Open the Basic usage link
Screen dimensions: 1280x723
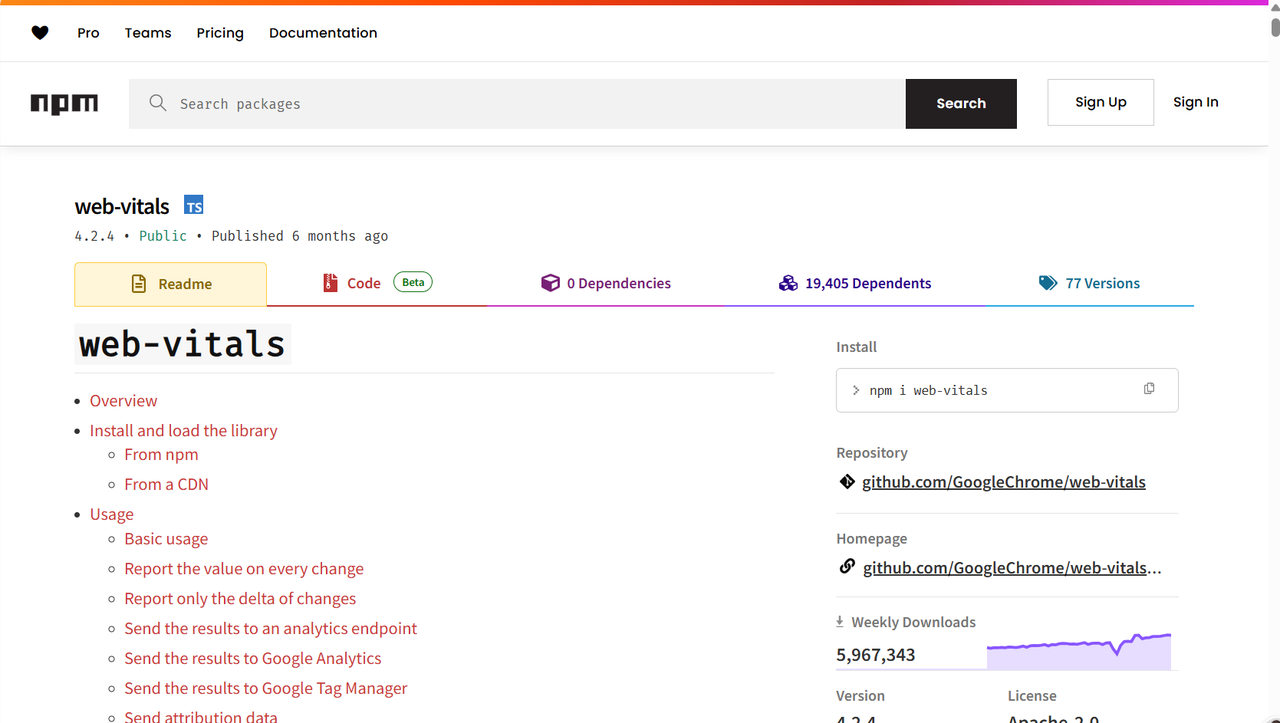[x=166, y=538]
